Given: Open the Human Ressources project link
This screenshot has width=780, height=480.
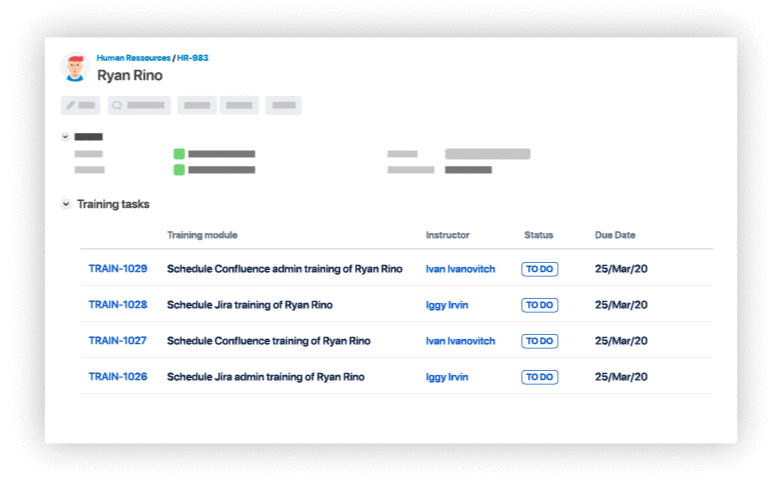Looking at the screenshot, I should (133, 58).
